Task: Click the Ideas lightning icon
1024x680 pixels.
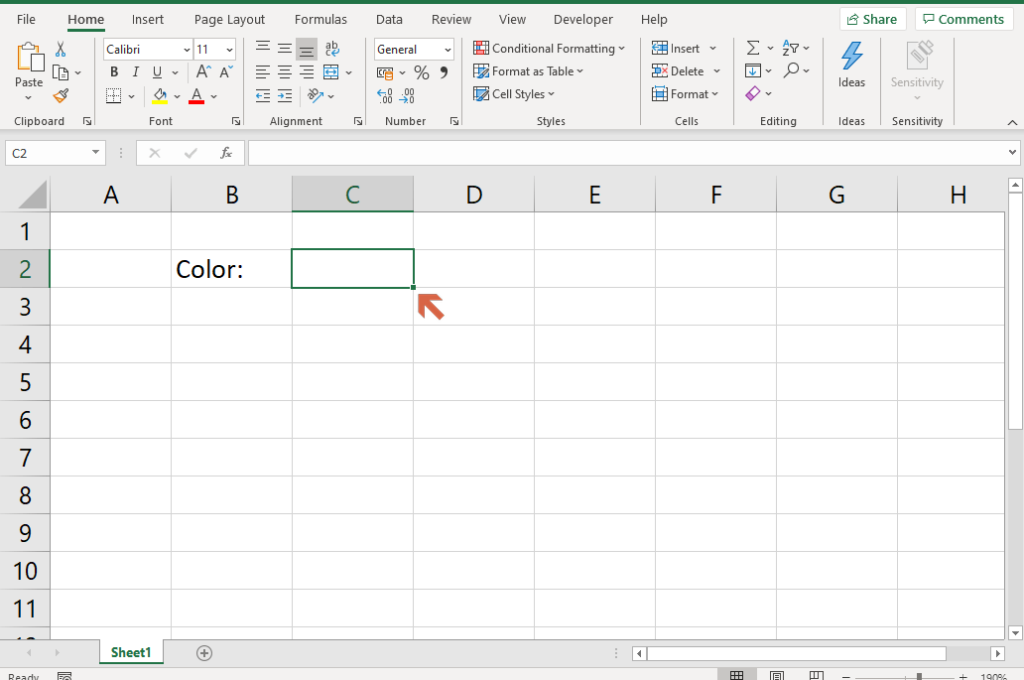Action: pyautogui.click(x=852, y=56)
